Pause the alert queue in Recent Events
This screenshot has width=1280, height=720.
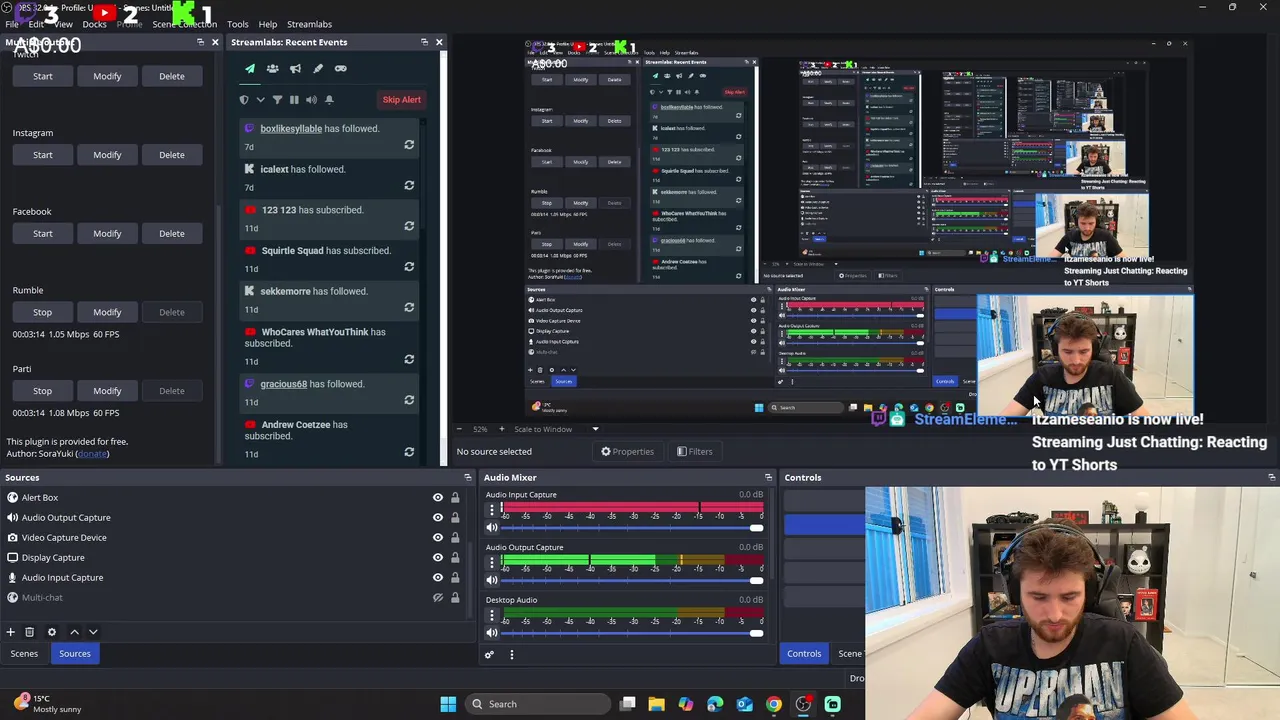[294, 100]
